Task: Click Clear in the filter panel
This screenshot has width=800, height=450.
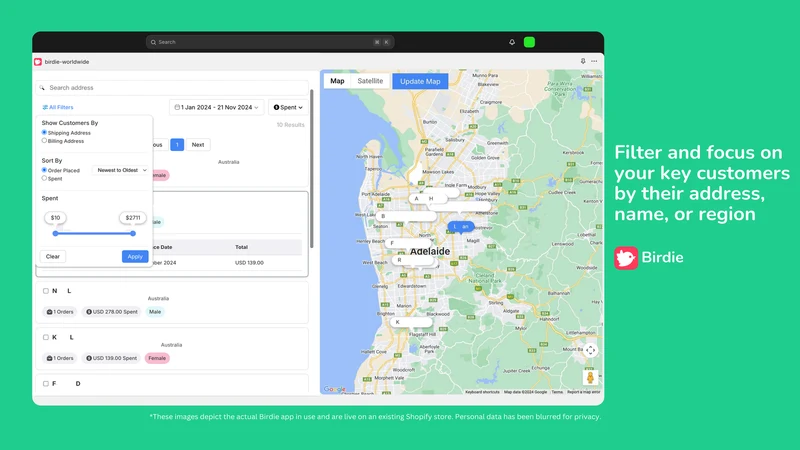Action: point(53,257)
